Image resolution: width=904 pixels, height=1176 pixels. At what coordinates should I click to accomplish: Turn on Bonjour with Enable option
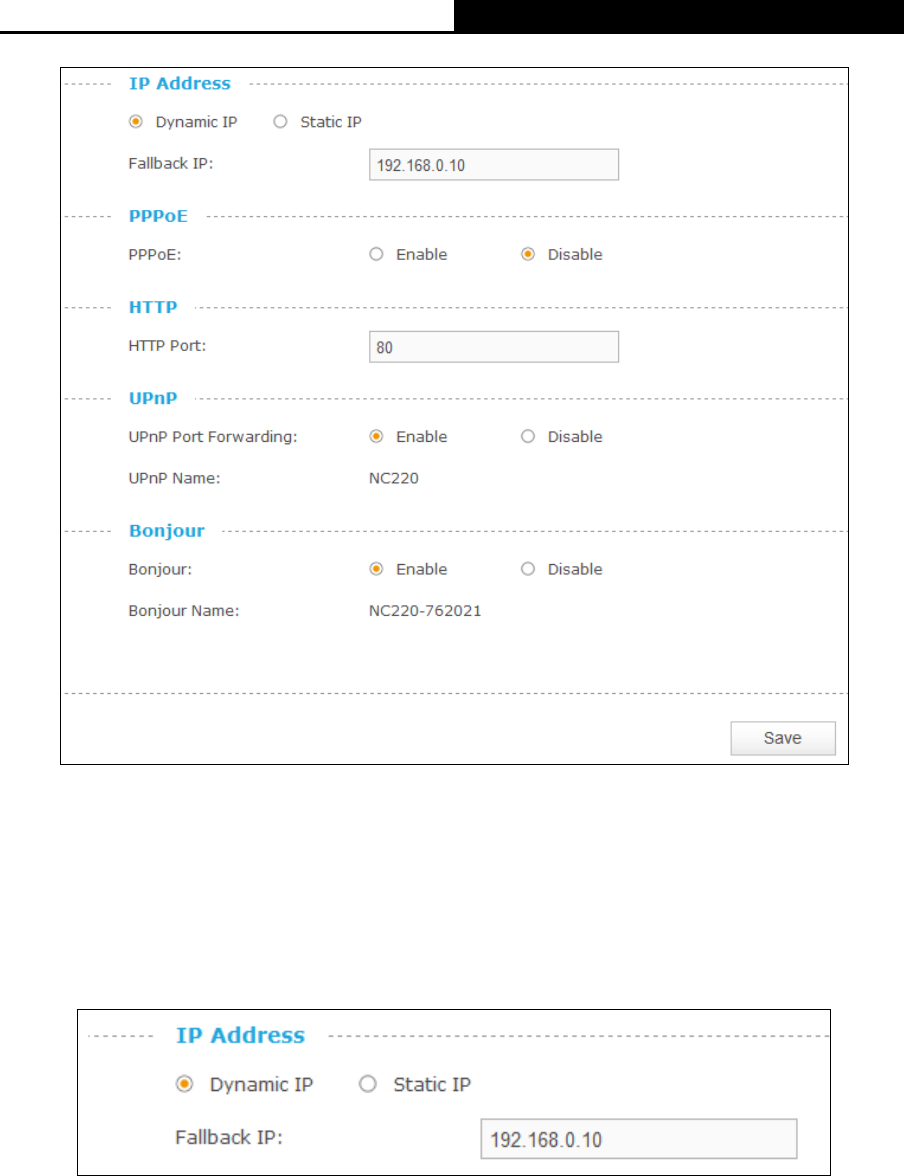pyautogui.click(x=377, y=569)
